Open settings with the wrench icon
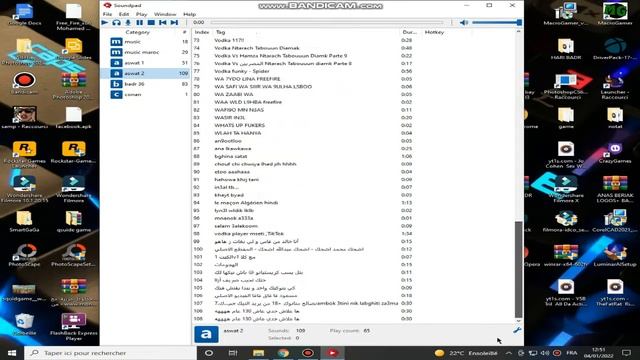Viewport: 640px width, 360px height. pyautogui.click(x=517, y=330)
